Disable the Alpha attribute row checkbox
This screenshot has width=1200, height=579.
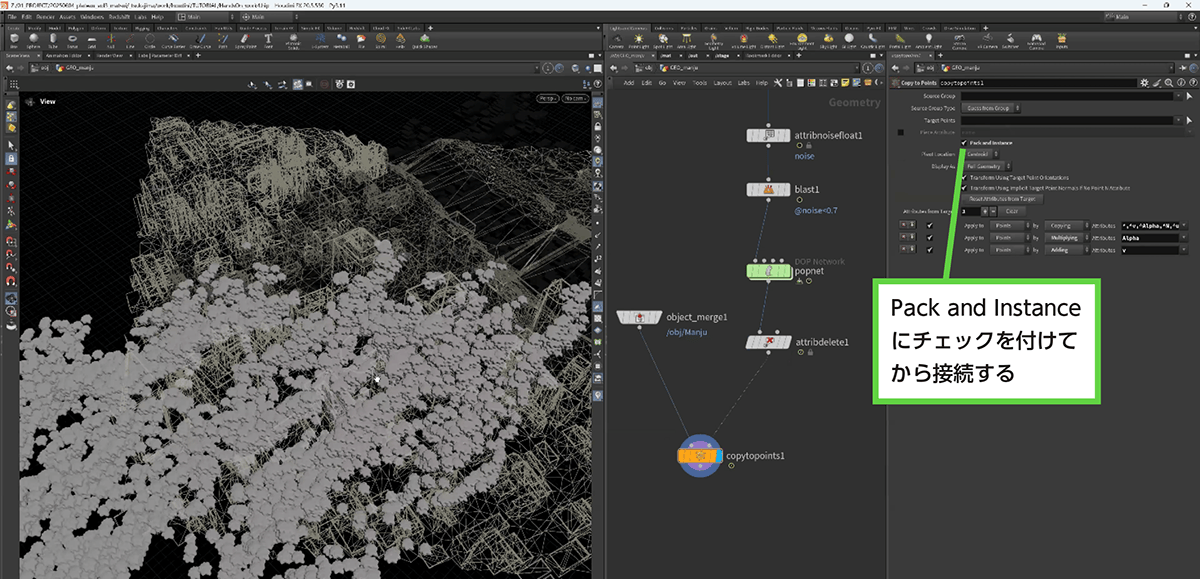928,238
